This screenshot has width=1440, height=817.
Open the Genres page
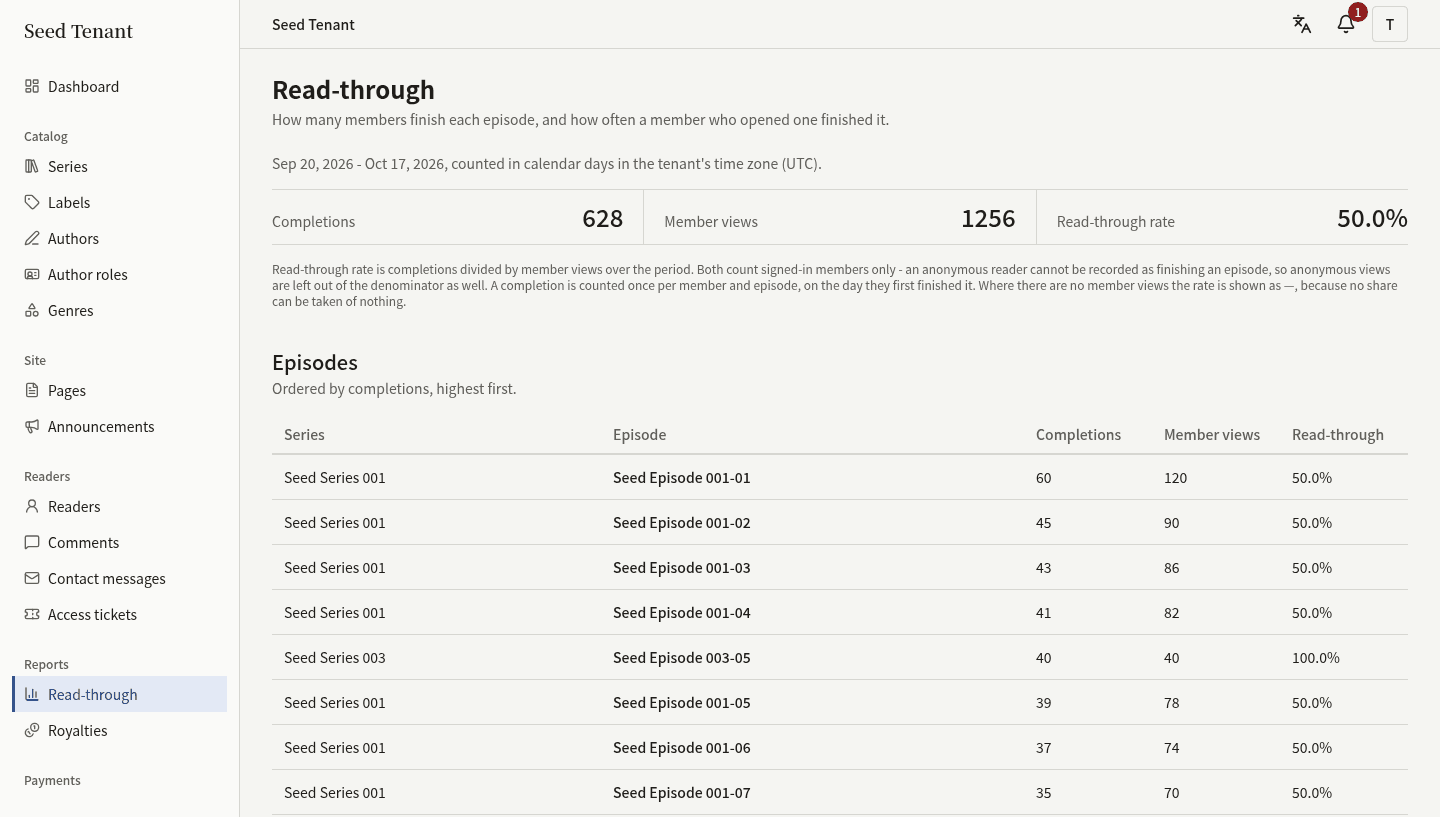[119, 310]
